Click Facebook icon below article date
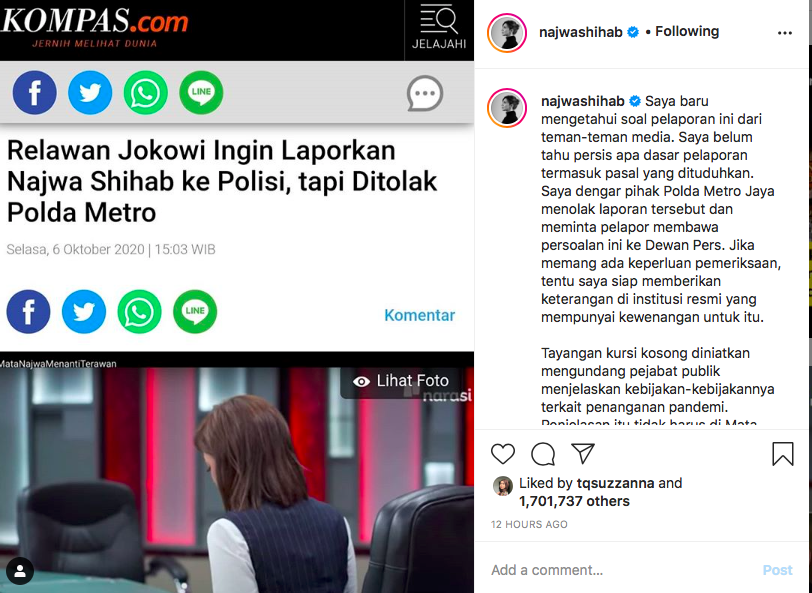812x593 pixels. [x=28, y=312]
